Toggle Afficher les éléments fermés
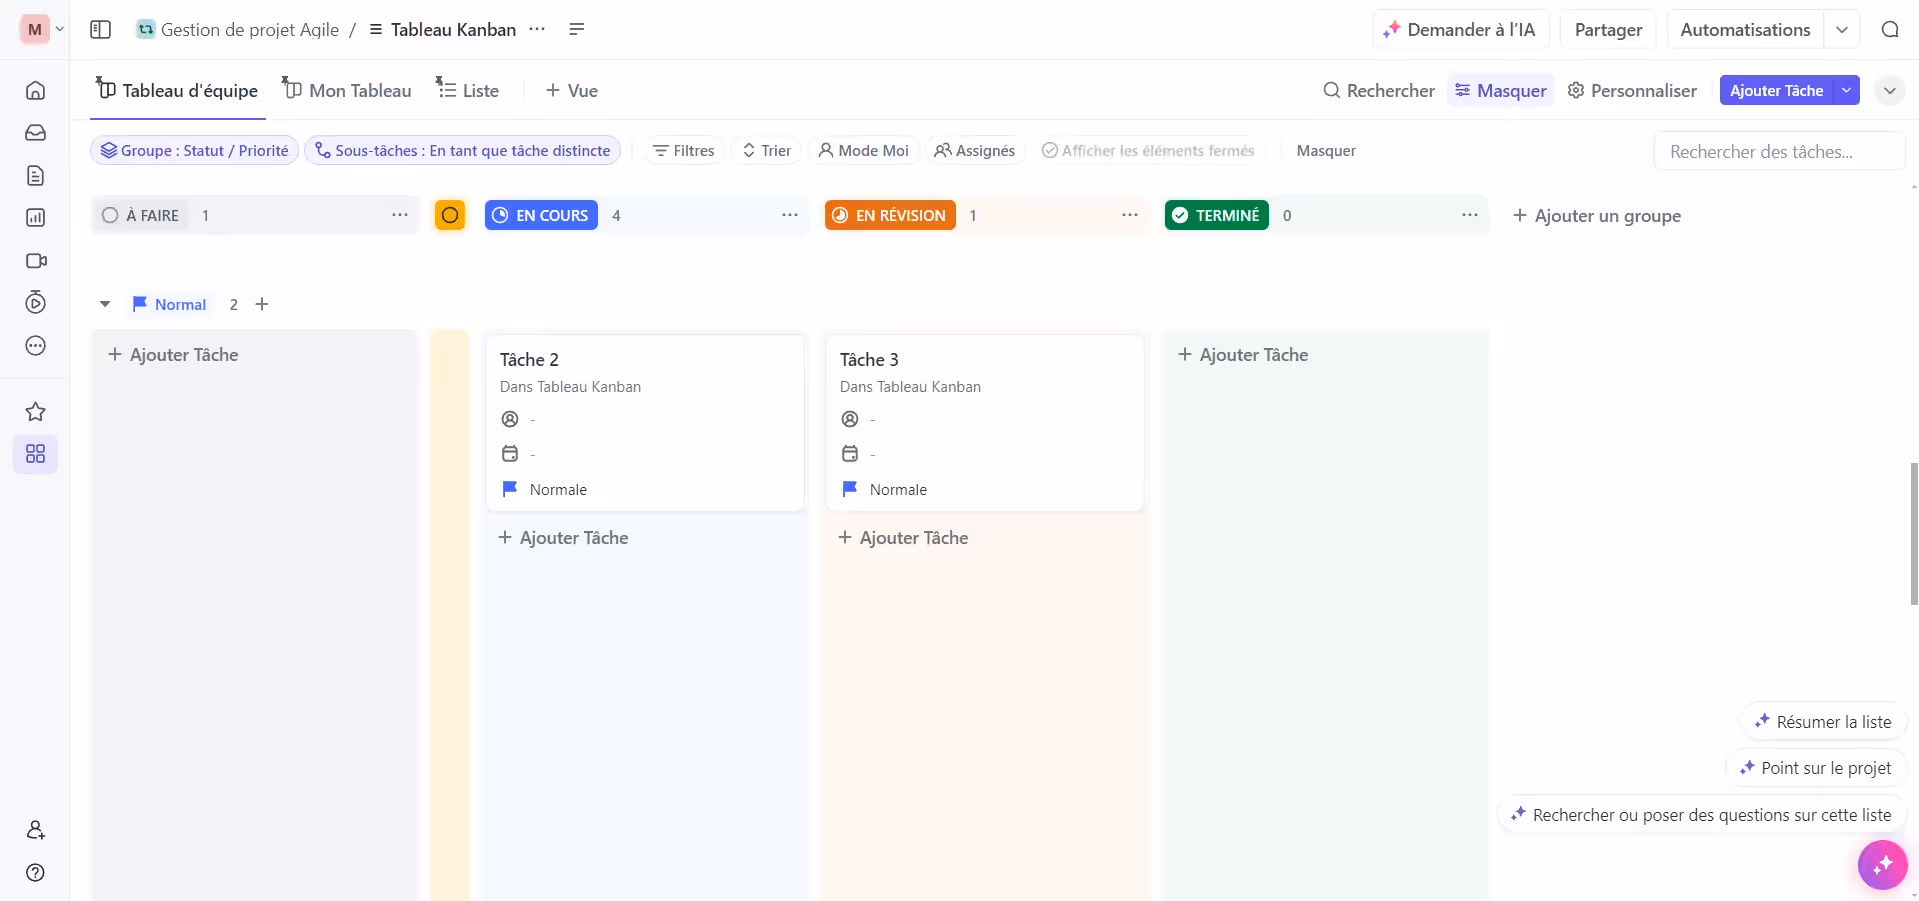Screen dimensions: 1919x901 1147,151
